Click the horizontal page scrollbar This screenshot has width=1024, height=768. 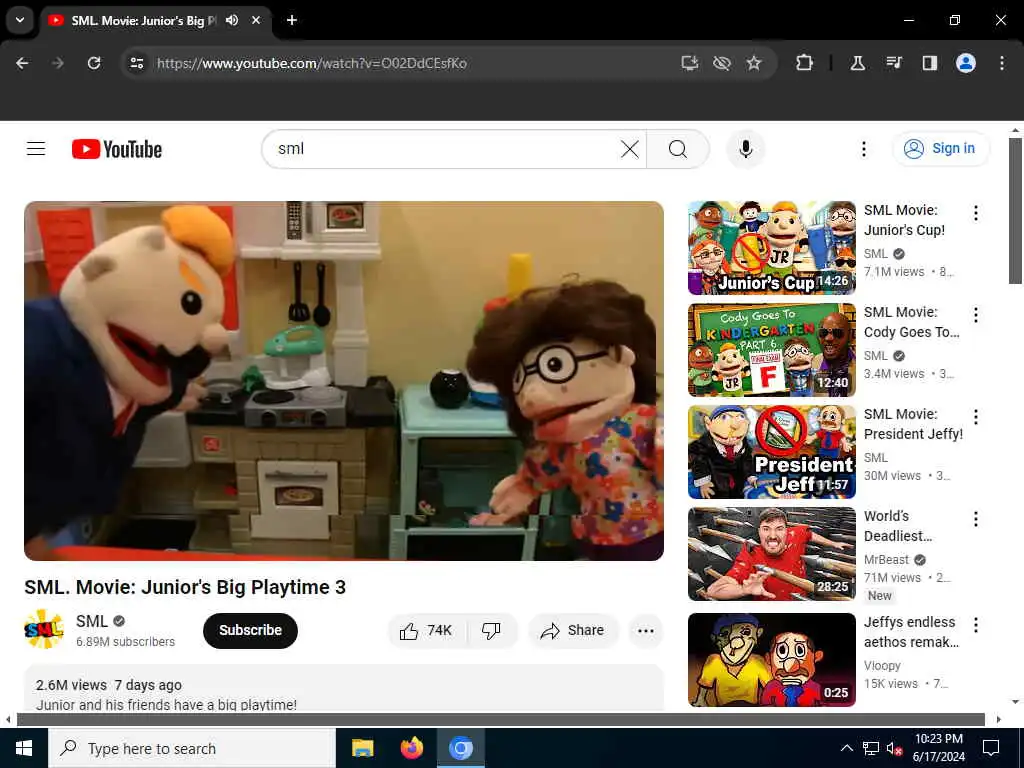click(501, 720)
